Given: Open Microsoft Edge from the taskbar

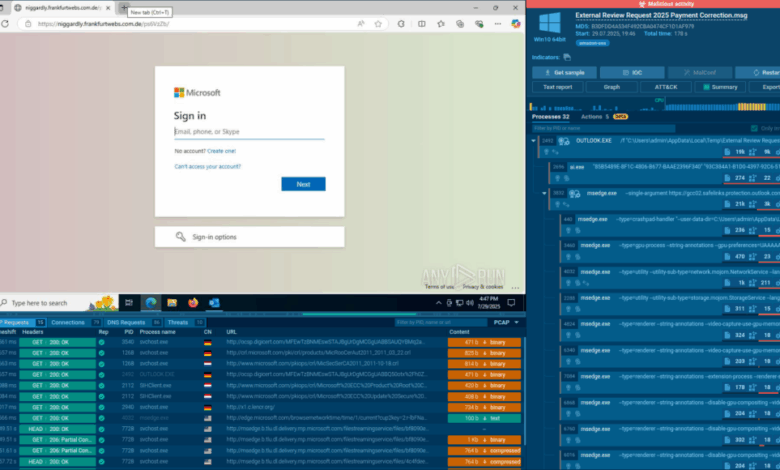Looking at the screenshot, I should click(x=151, y=302).
